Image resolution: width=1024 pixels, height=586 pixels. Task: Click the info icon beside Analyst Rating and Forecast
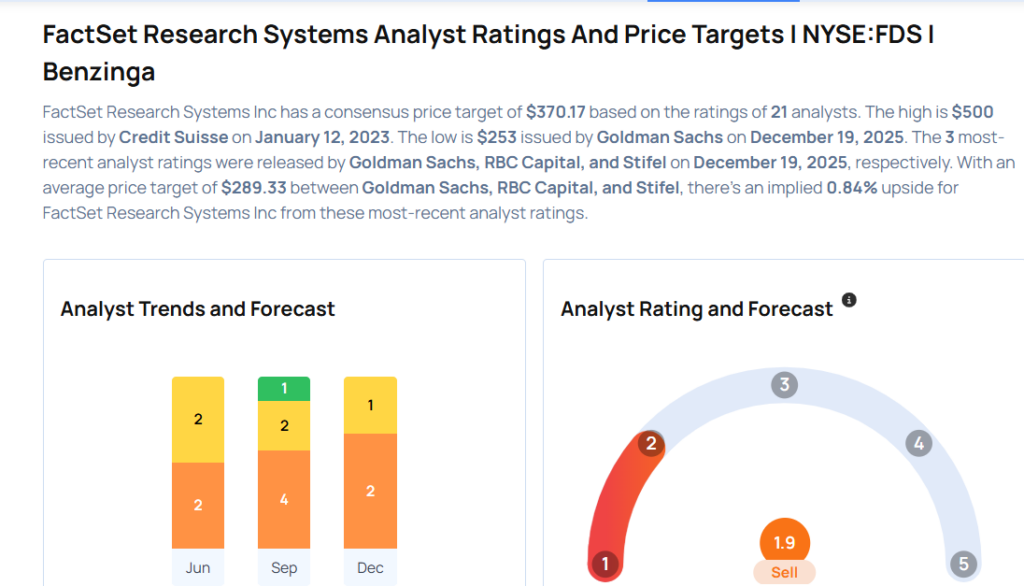[849, 300]
